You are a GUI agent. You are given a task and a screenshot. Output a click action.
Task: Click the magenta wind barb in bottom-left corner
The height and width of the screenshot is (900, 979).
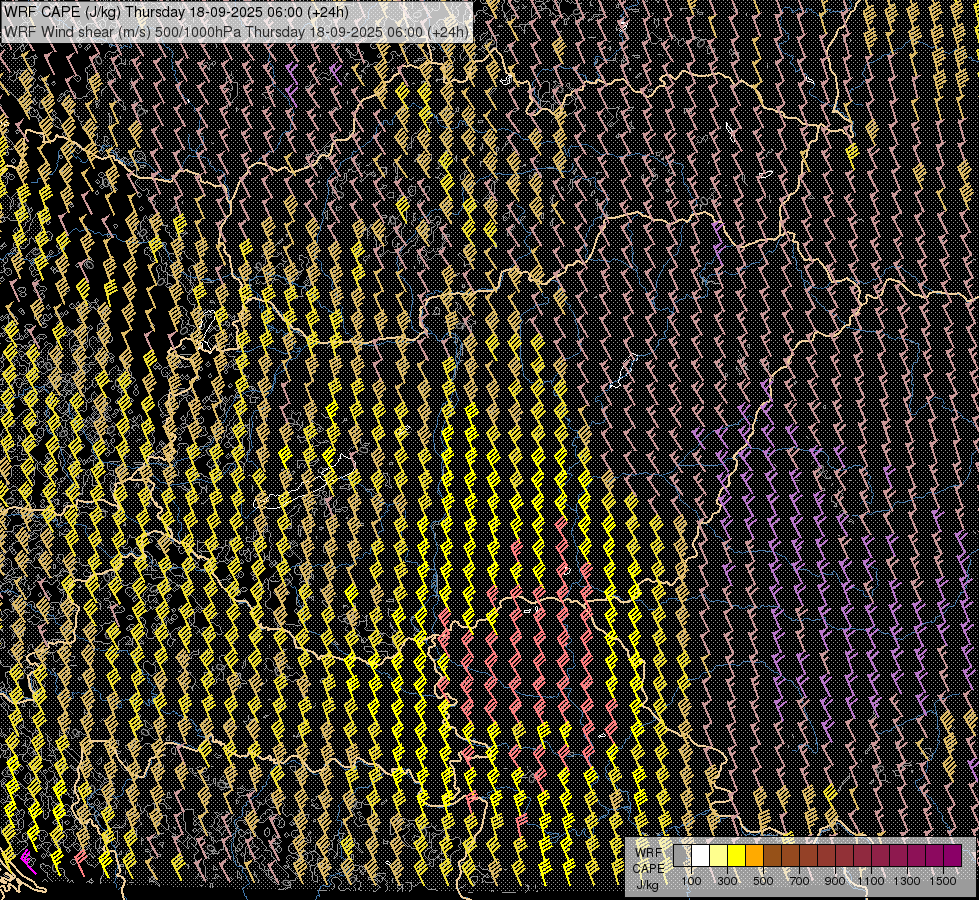click(x=28, y=860)
